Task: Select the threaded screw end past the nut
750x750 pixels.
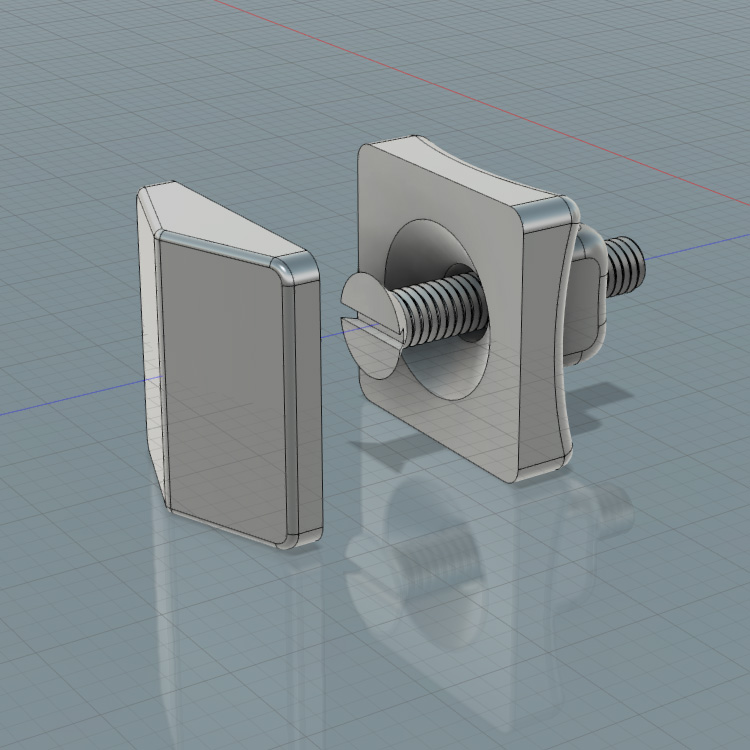Action: click(626, 265)
